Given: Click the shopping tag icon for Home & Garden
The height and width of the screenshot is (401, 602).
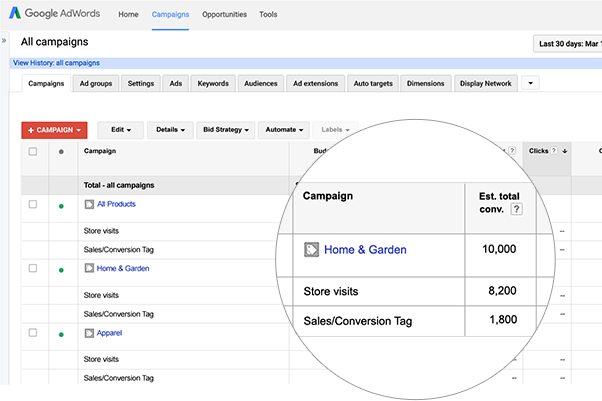Looking at the screenshot, I should click(89, 268).
